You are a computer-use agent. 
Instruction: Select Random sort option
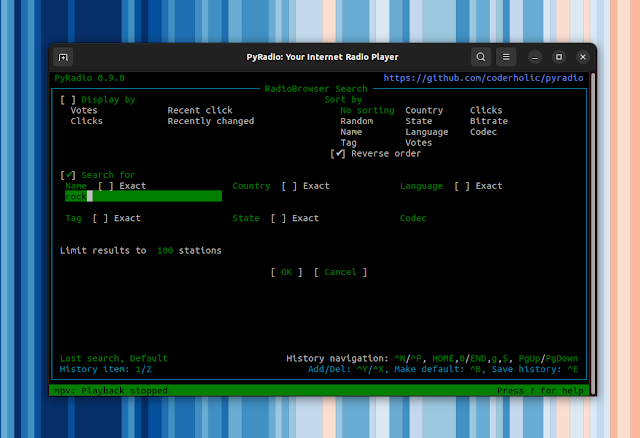(x=357, y=121)
